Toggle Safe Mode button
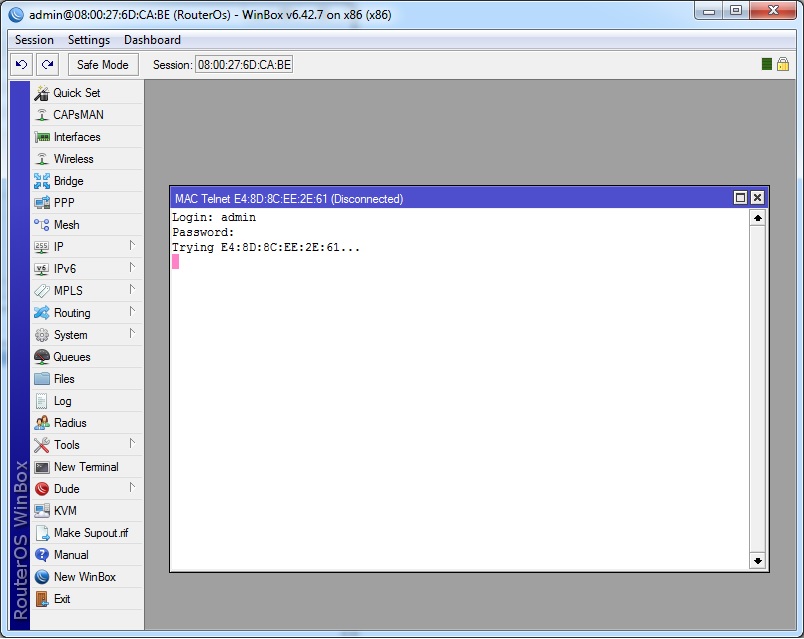Image resolution: width=804 pixels, height=639 pixels. coord(103,65)
